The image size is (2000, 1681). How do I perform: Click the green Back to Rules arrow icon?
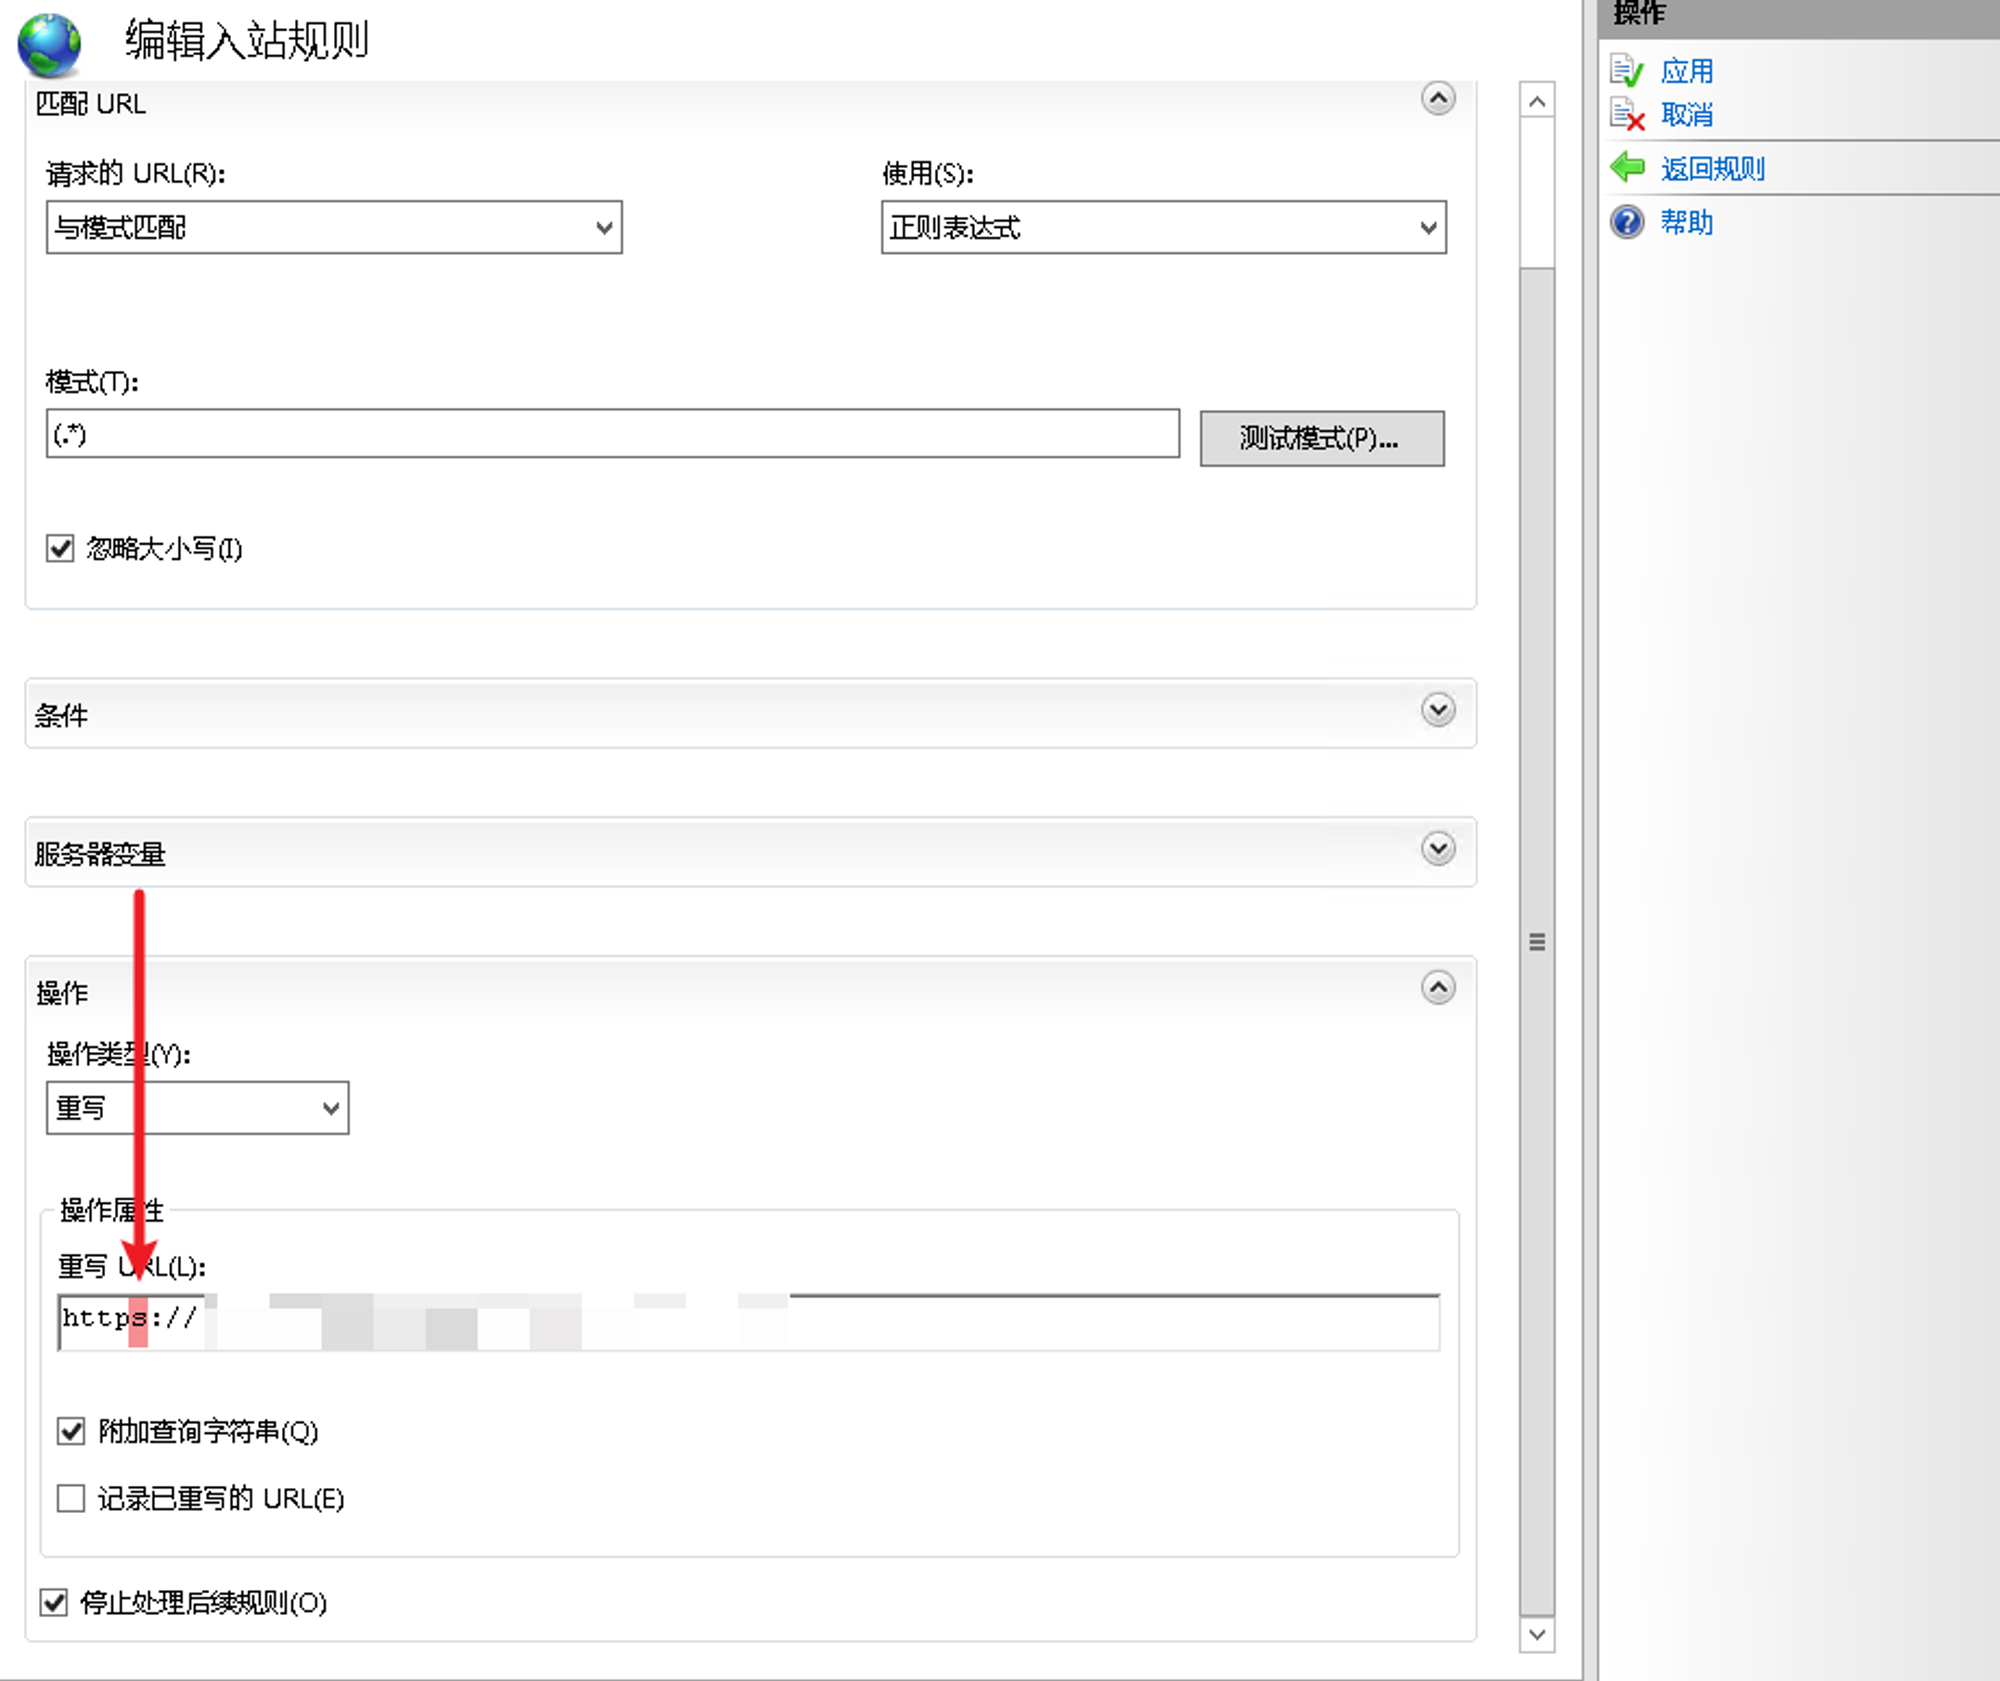pyautogui.click(x=1627, y=168)
